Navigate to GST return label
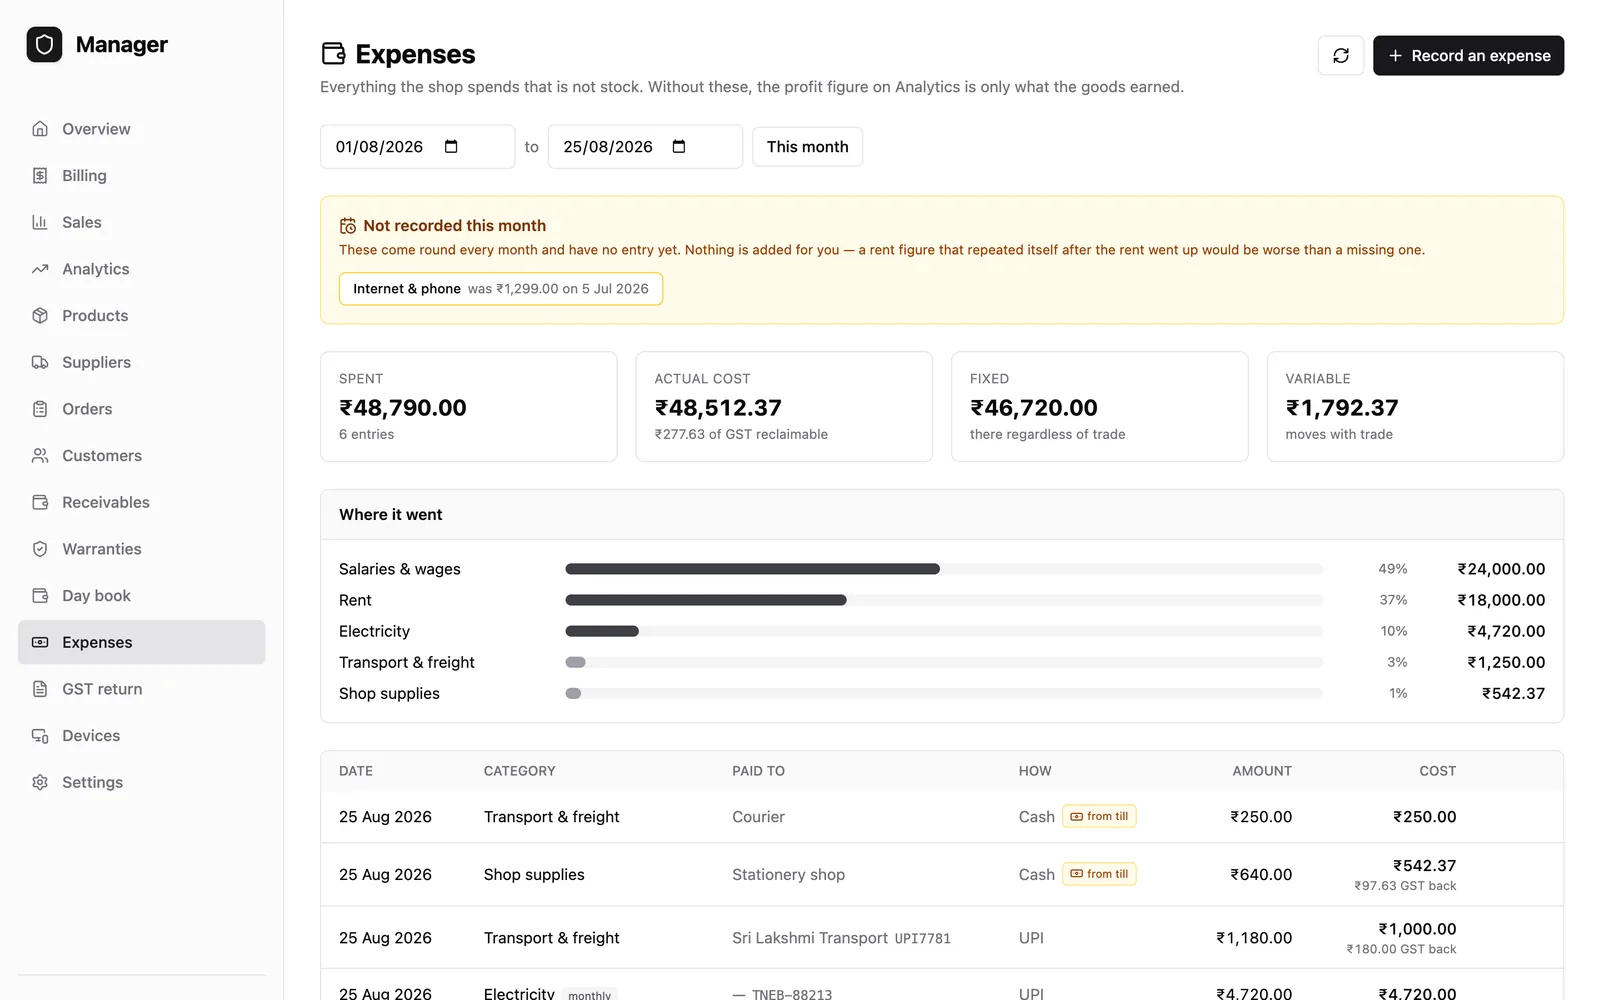This screenshot has width=1600, height=1000. tap(102, 689)
